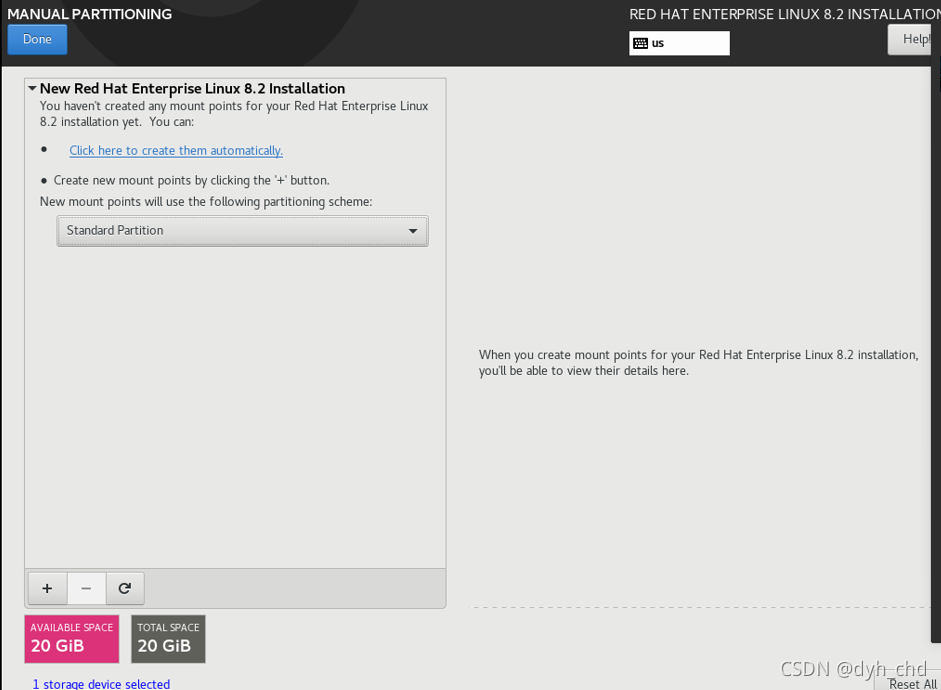
Task: Click the text 'Create new mount points by clicking the + button'
Action: coord(191,181)
